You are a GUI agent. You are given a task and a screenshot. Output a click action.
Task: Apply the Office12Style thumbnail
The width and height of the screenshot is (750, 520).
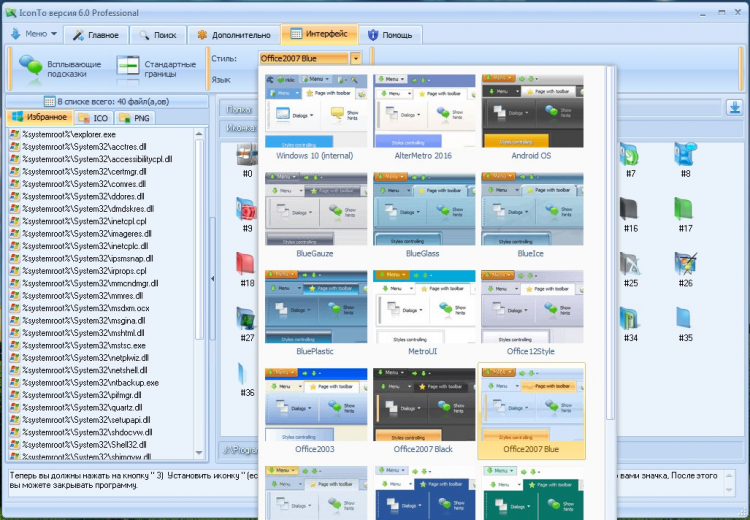pos(532,312)
